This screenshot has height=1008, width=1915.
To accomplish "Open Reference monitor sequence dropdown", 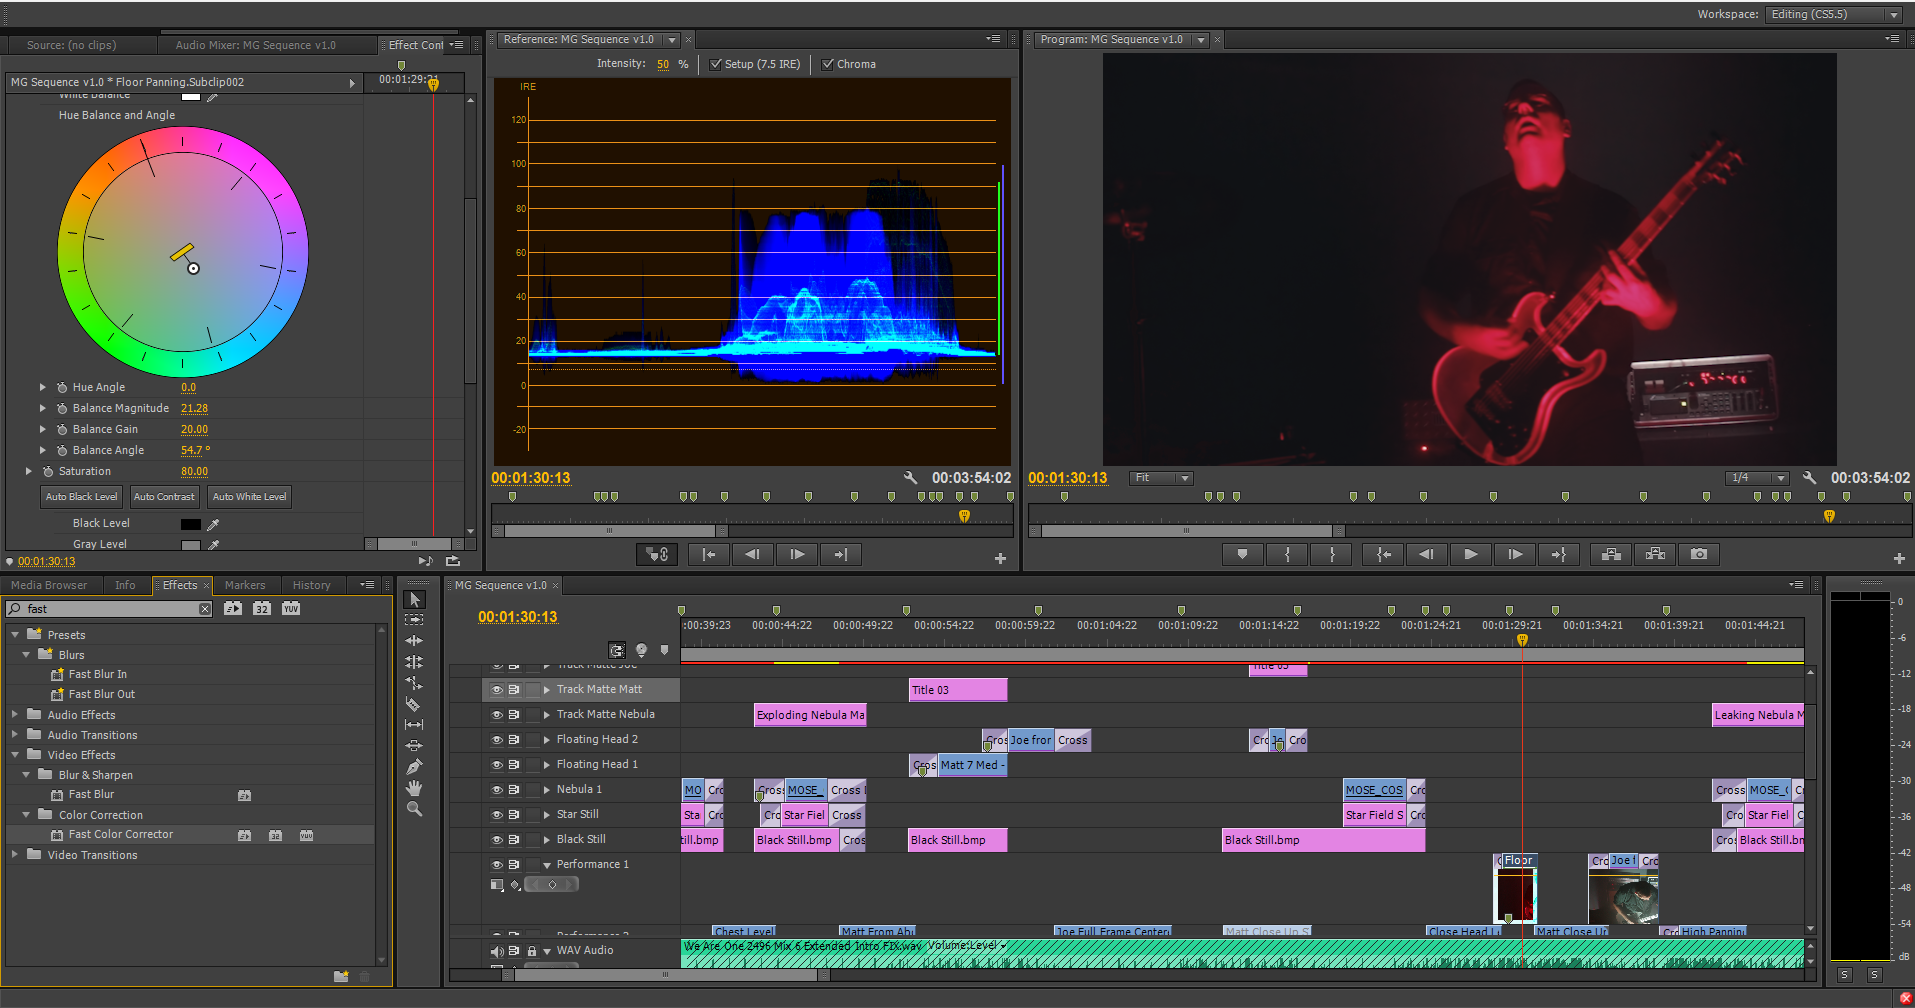I will point(672,40).
